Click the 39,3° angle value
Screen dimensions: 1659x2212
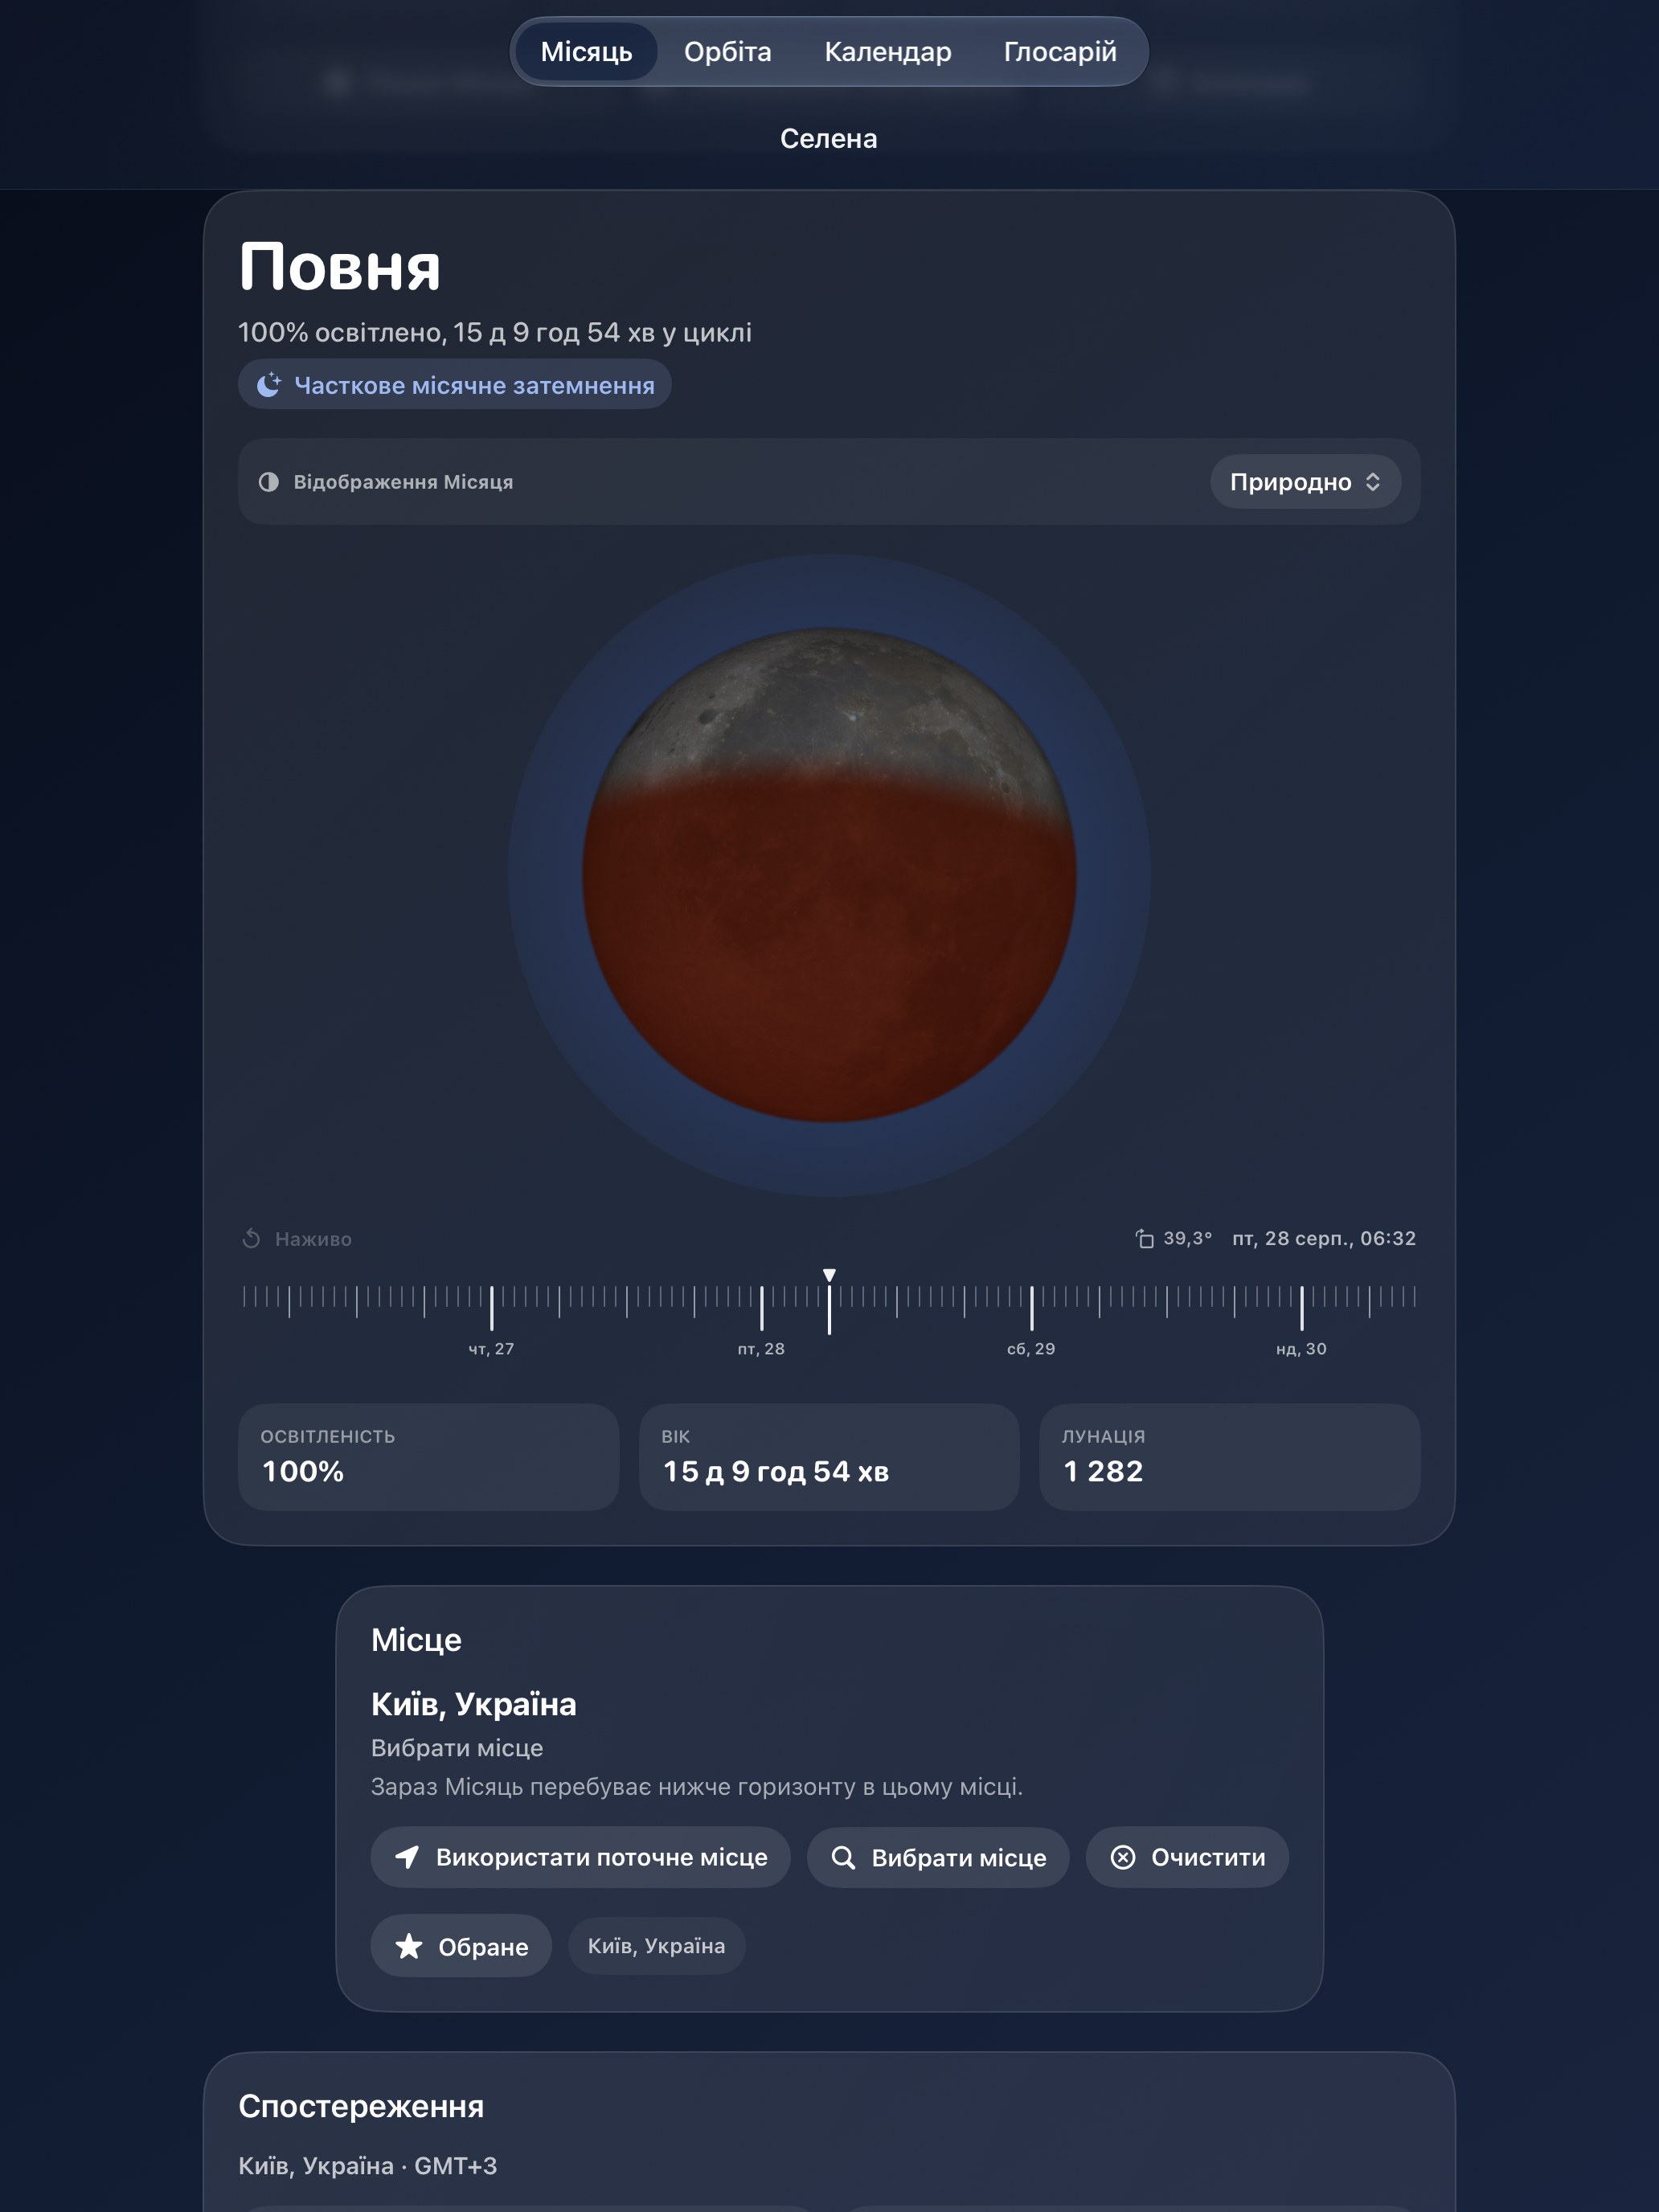(1187, 1238)
